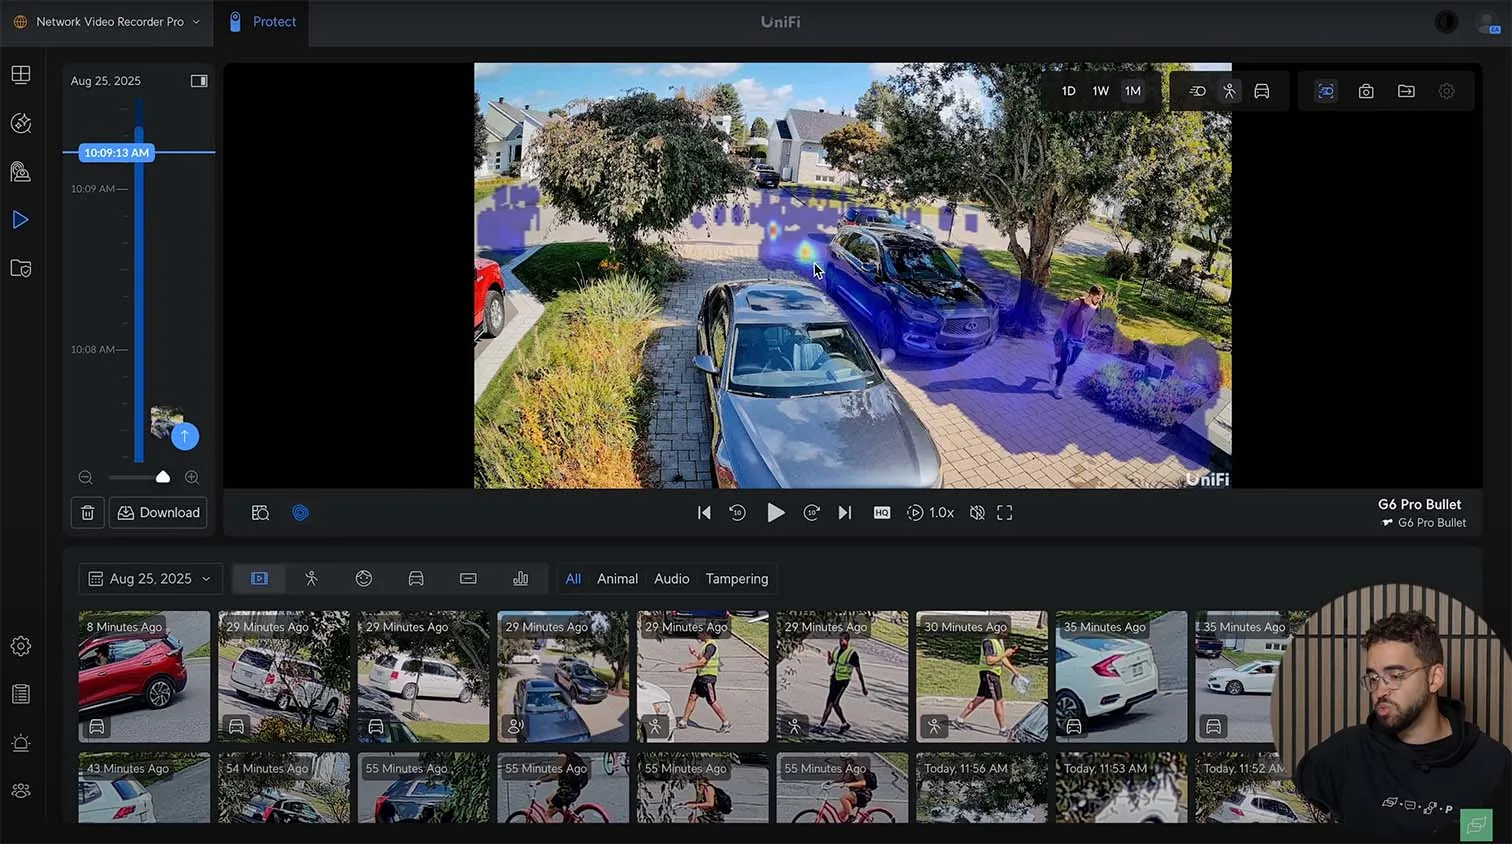
Task: Toggle the blue fingerprint heatmap icon
Action: coord(301,513)
